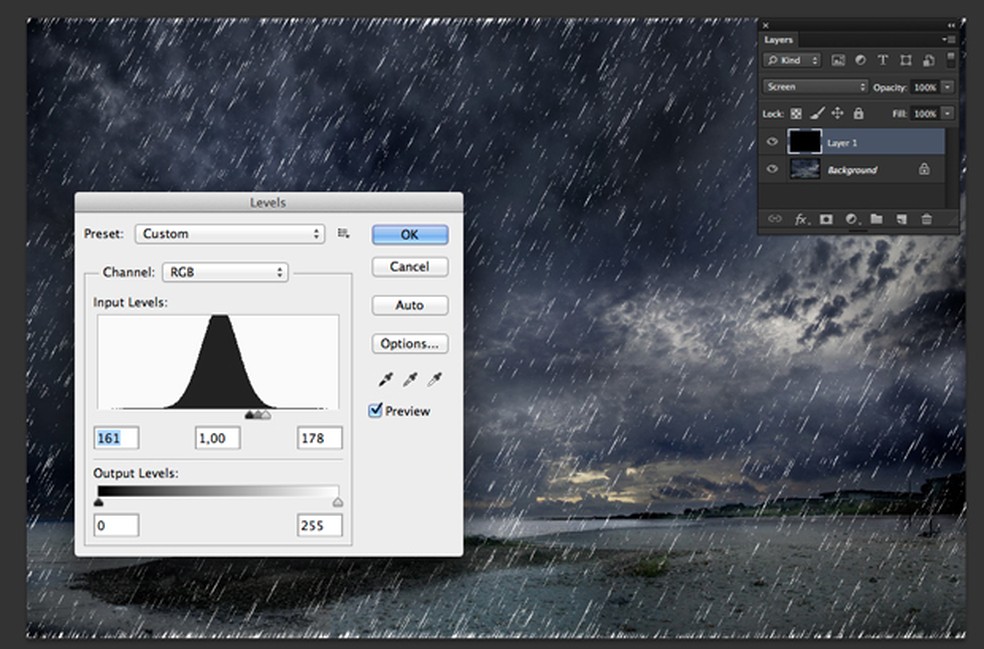Image resolution: width=984 pixels, height=649 pixels.
Task: Uncheck the Preview checkbox
Action: (x=376, y=411)
